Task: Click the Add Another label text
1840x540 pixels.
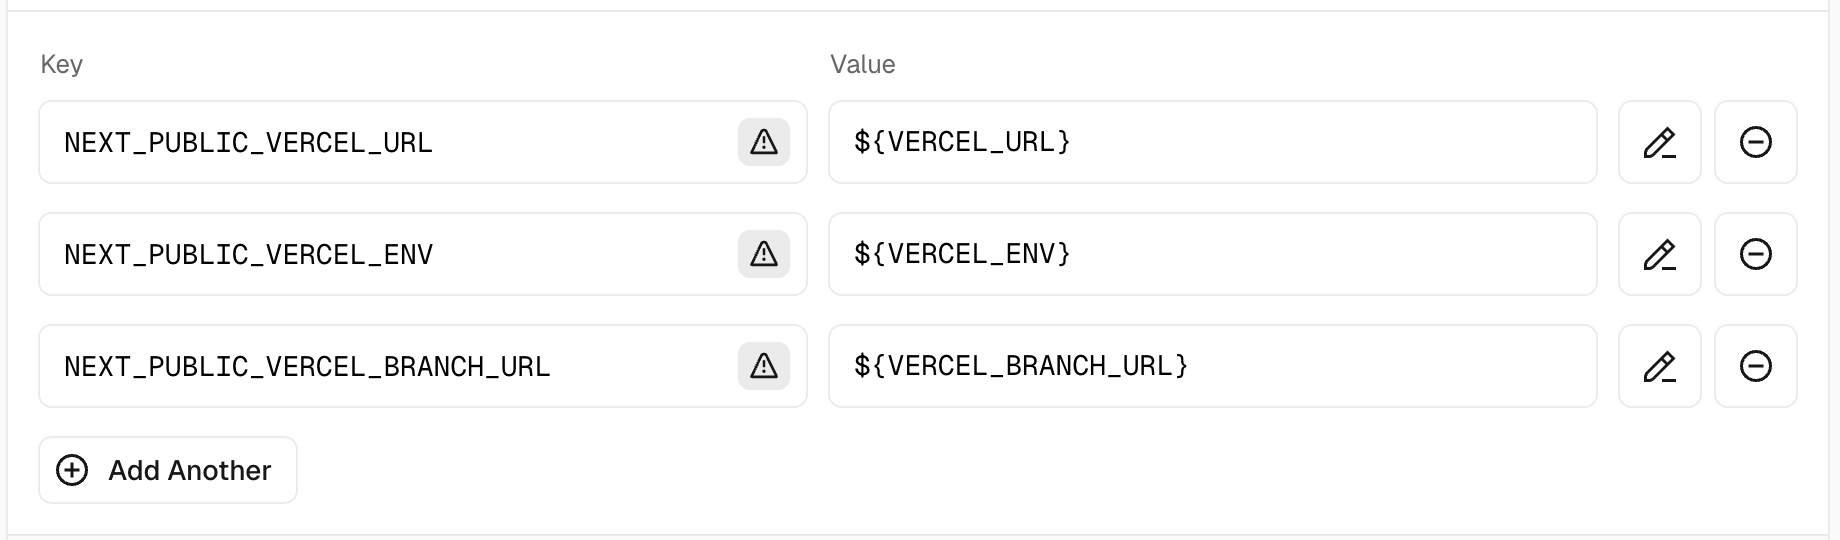Action: [x=190, y=470]
